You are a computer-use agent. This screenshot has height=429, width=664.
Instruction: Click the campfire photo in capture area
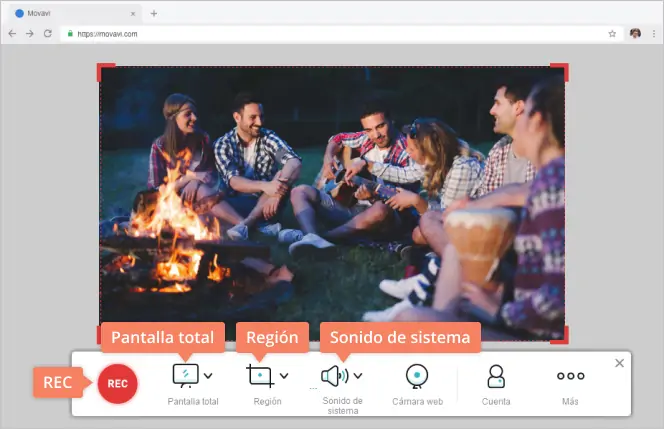point(332,203)
